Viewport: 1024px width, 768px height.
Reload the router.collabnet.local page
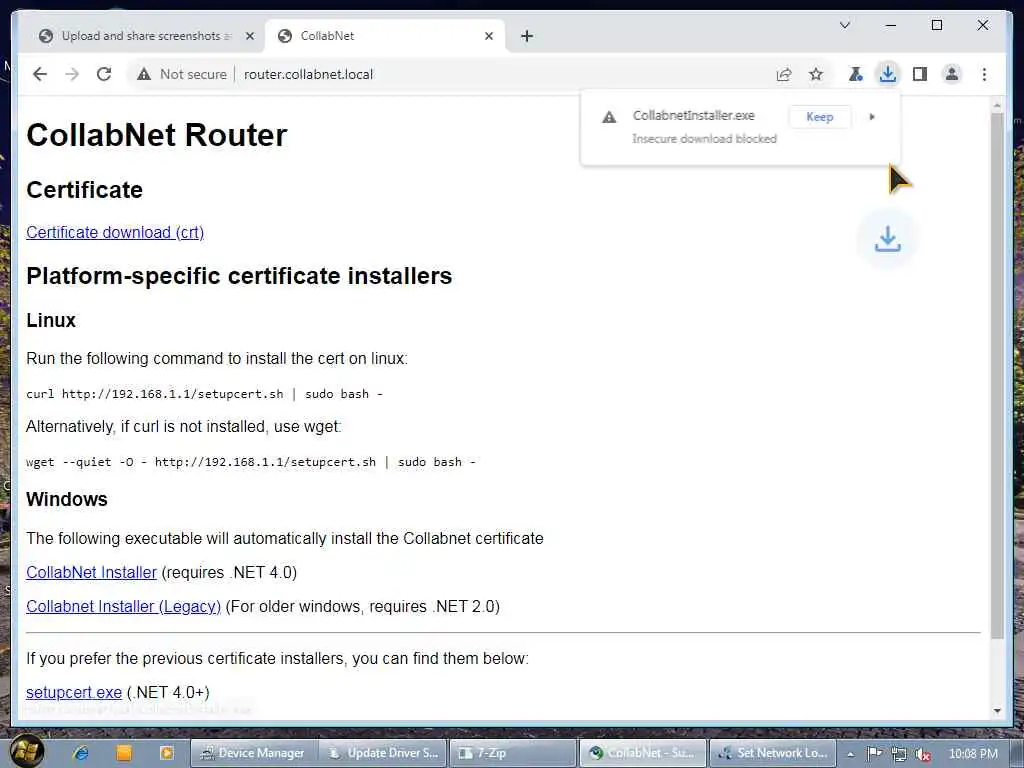[104, 74]
